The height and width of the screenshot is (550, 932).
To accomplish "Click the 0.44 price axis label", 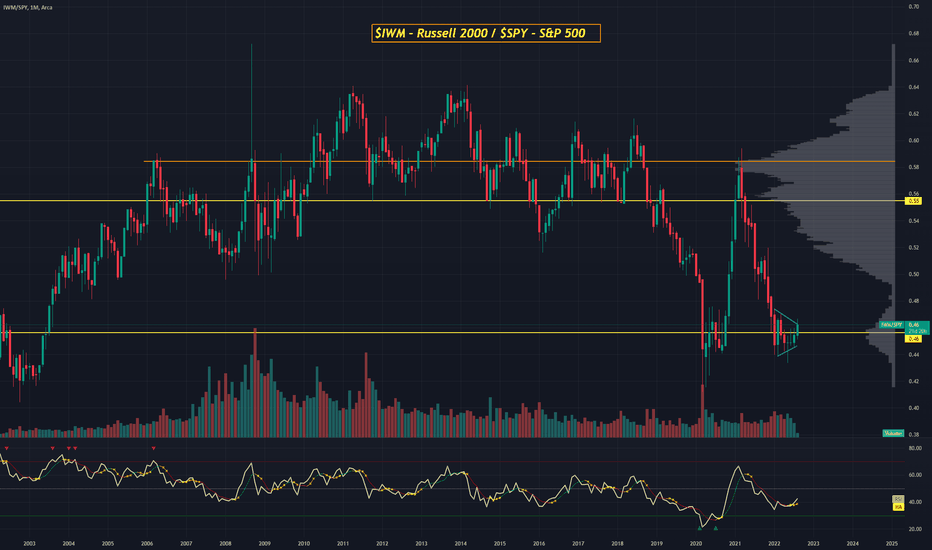I will click(x=914, y=354).
